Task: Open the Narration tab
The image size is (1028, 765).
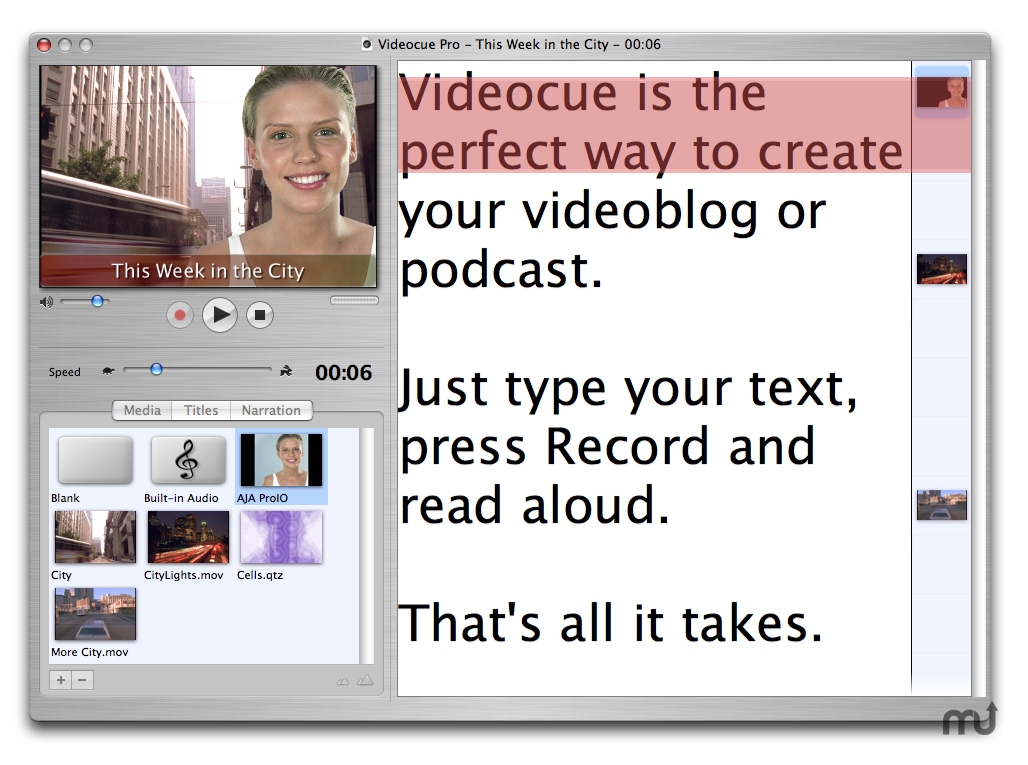Action: (x=271, y=410)
